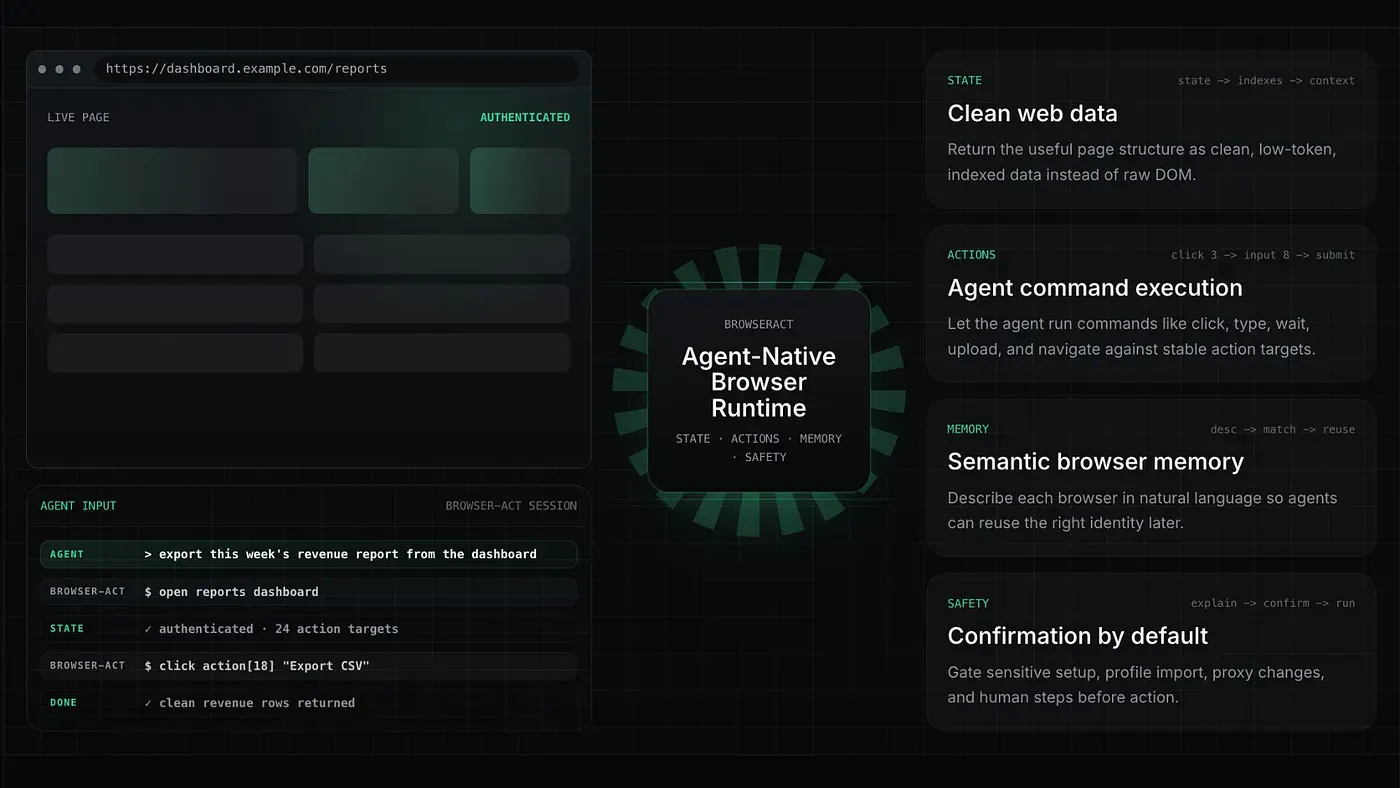
Task: Click the green "AUTHENTICATED" status text
Action: [525, 117]
